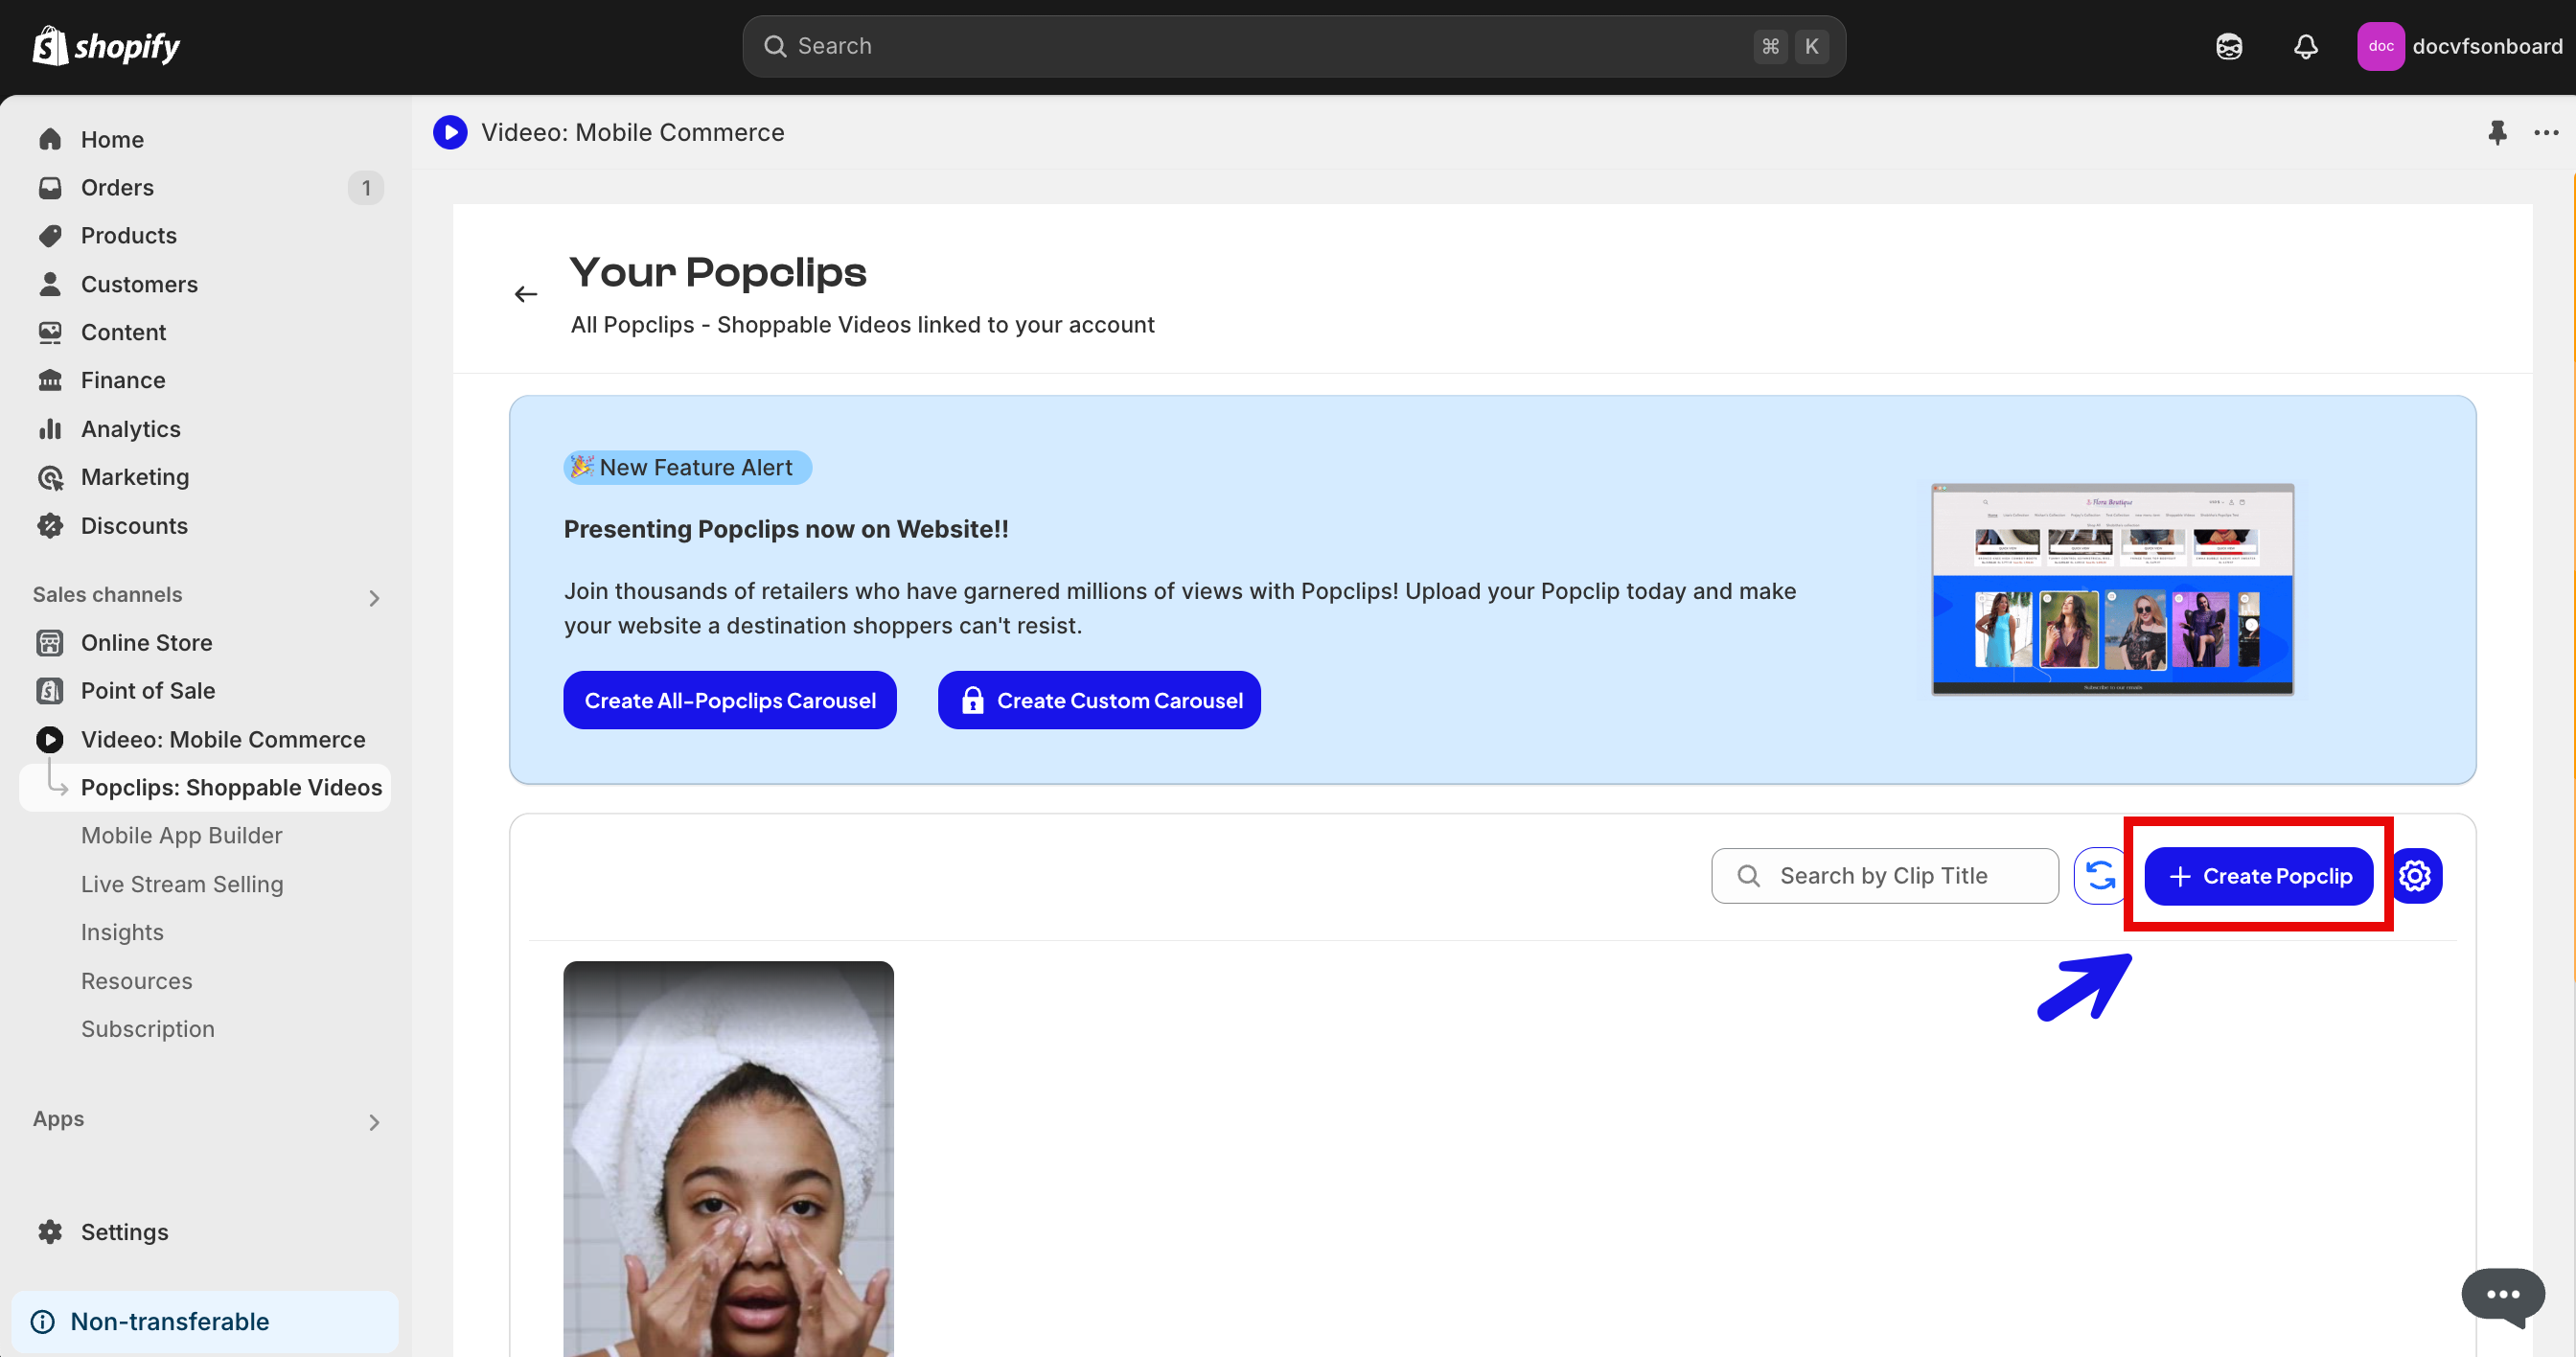Click the top Search bar
The height and width of the screenshot is (1357, 2576).
click(x=1293, y=46)
